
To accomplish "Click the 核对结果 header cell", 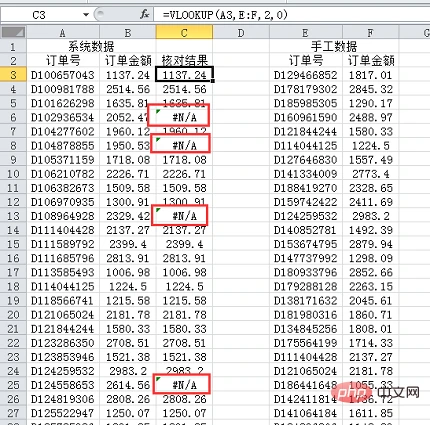I will (184, 61).
